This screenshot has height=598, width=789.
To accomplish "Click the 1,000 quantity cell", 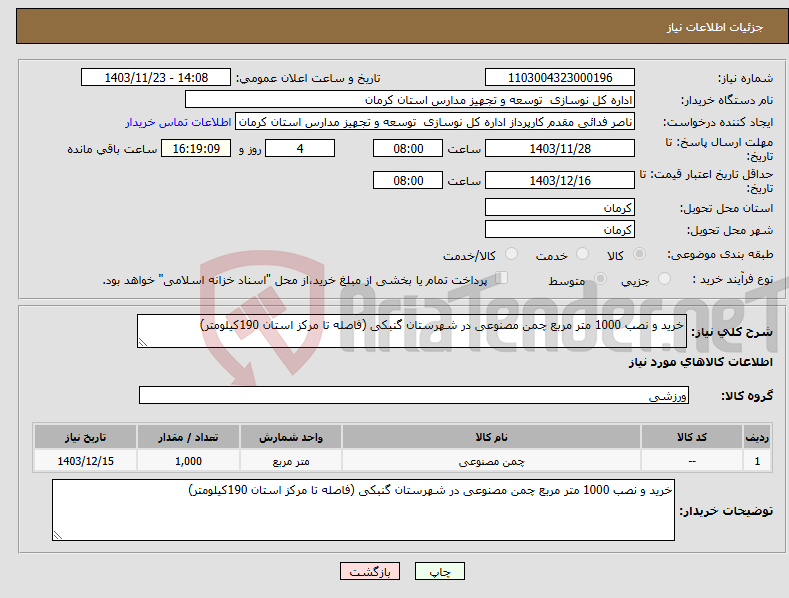I will (188, 461).
